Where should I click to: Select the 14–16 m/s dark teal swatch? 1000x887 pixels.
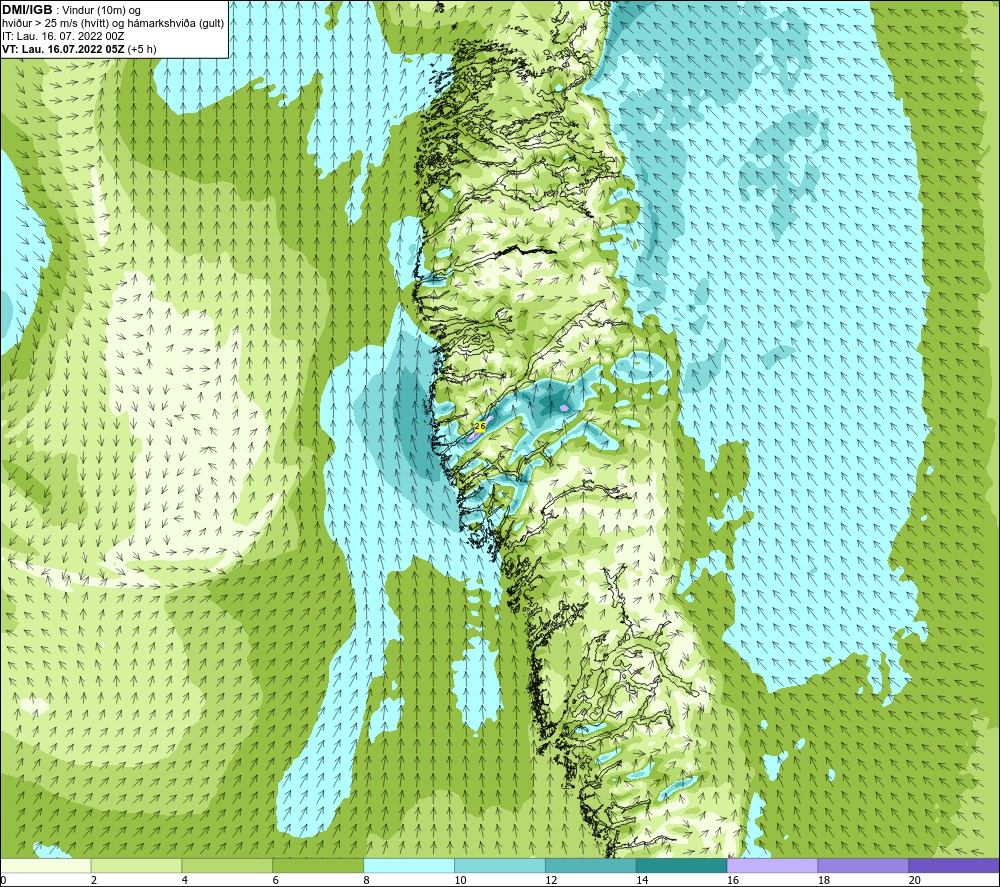682,865
